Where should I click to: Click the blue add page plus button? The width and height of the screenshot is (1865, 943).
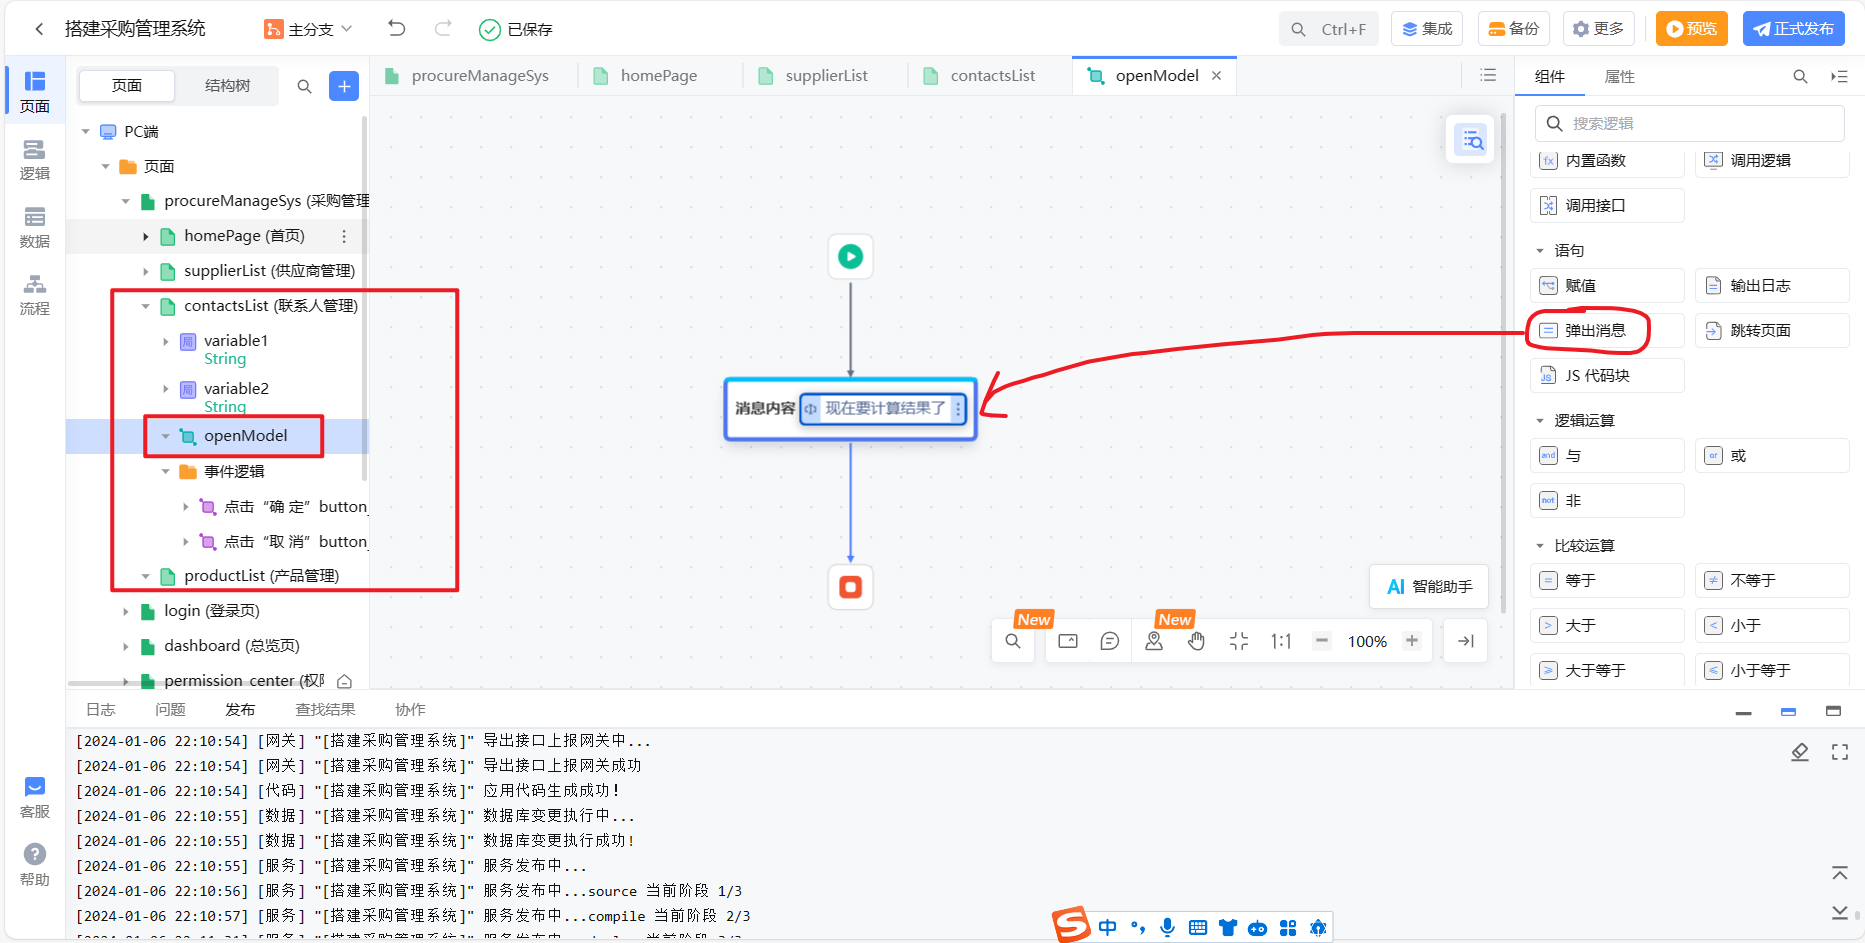[344, 87]
